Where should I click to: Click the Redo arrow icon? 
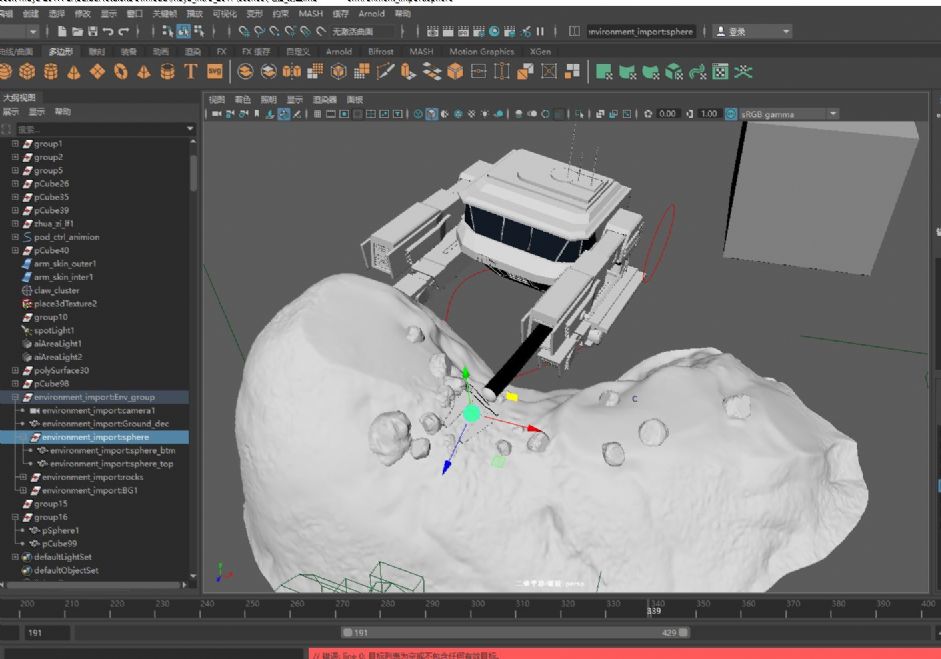(x=124, y=31)
